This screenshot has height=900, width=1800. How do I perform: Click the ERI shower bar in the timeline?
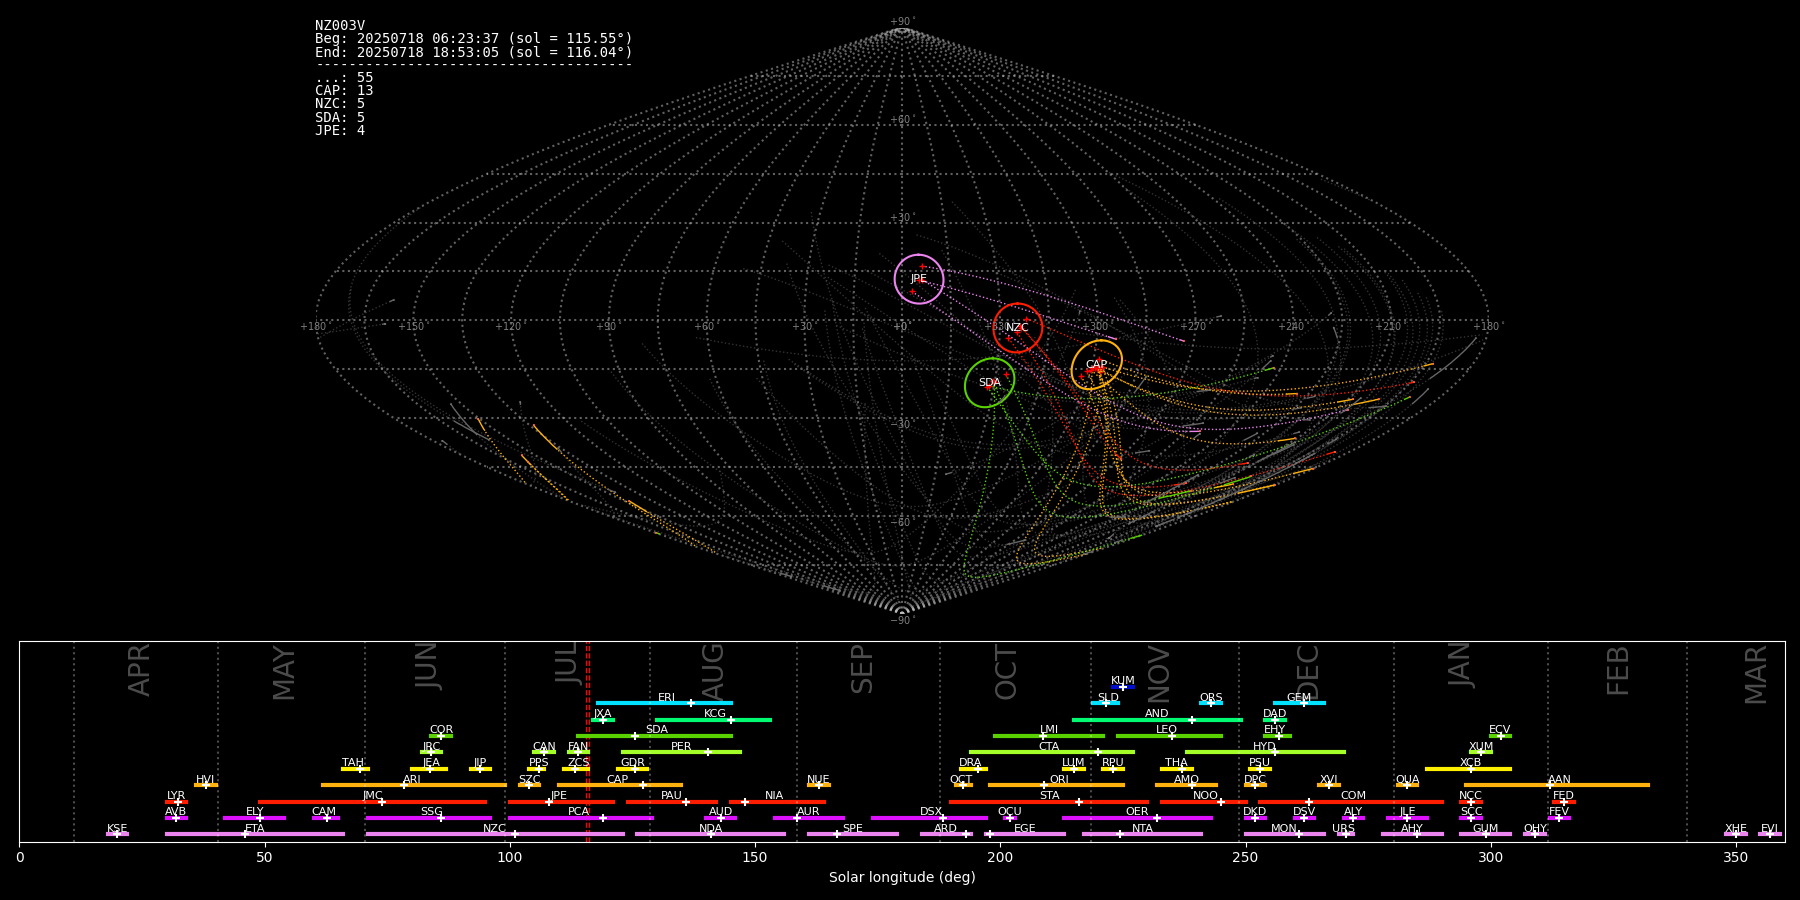pyautogui.click(x=664, y=703)
